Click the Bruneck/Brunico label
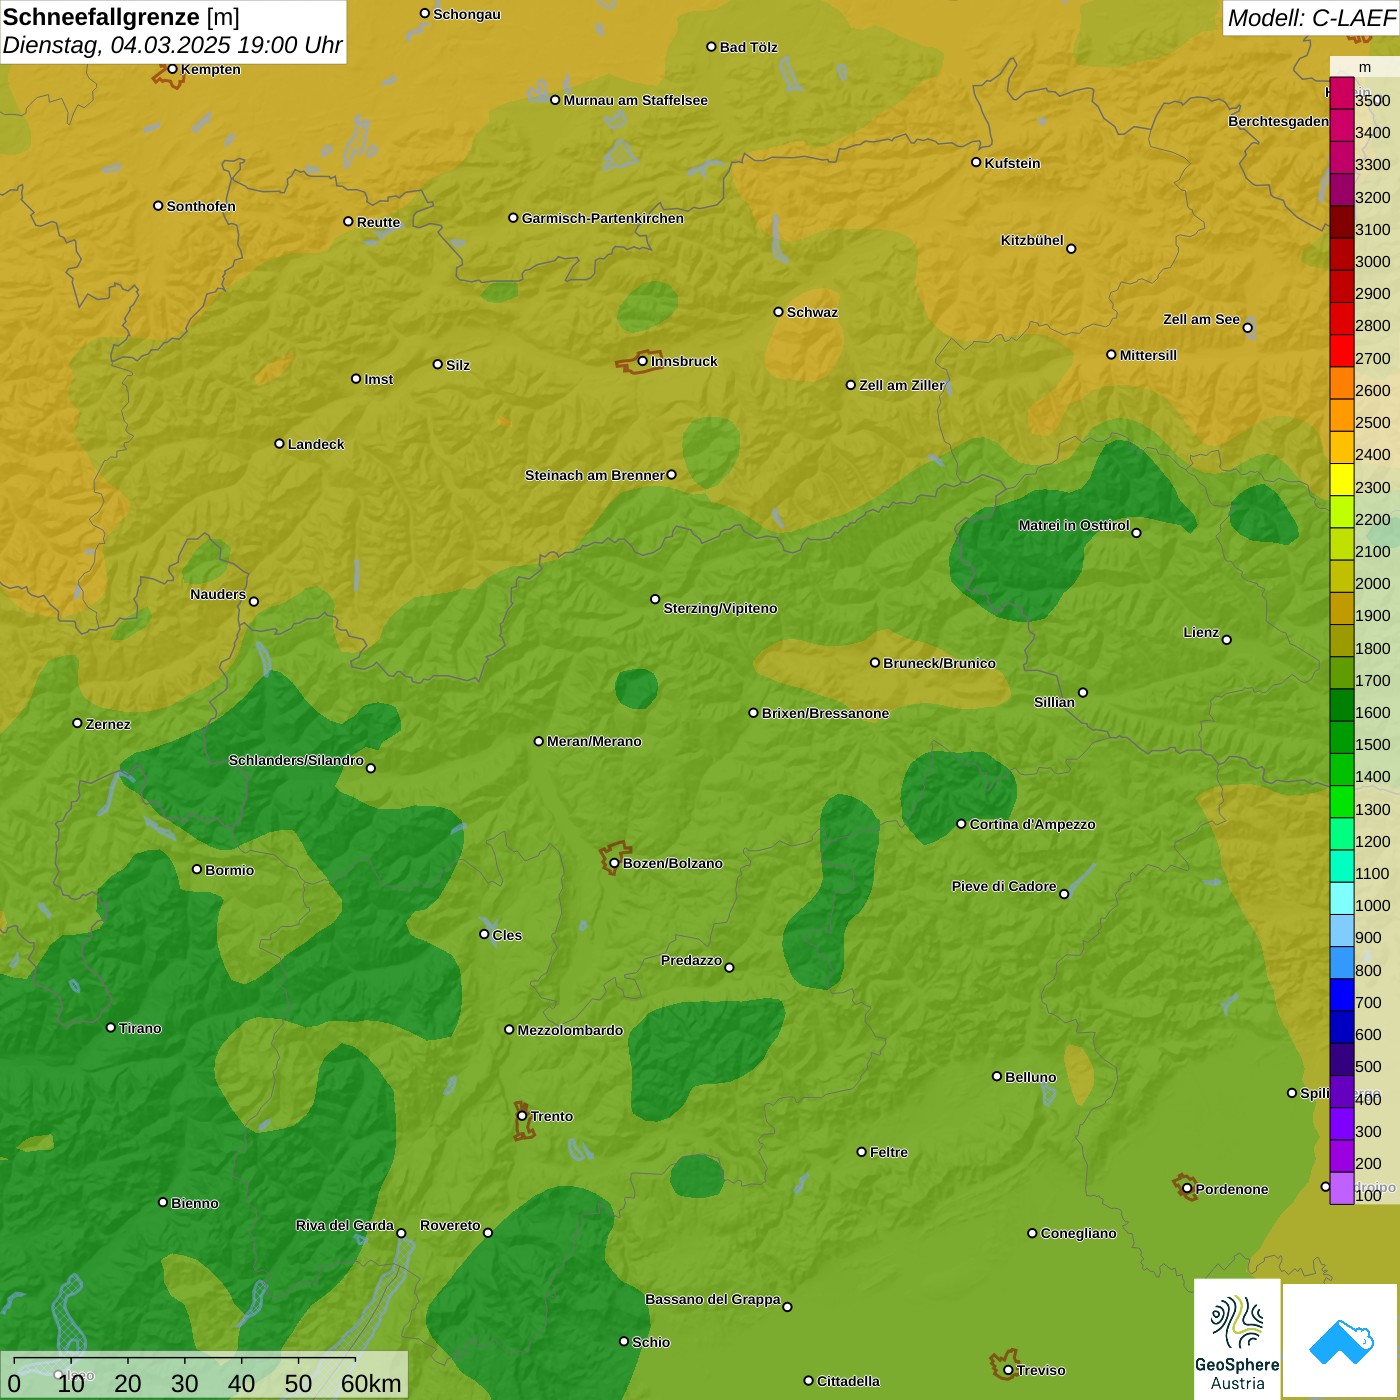This screenshot has width=1400, height=1400. (939, 663)
